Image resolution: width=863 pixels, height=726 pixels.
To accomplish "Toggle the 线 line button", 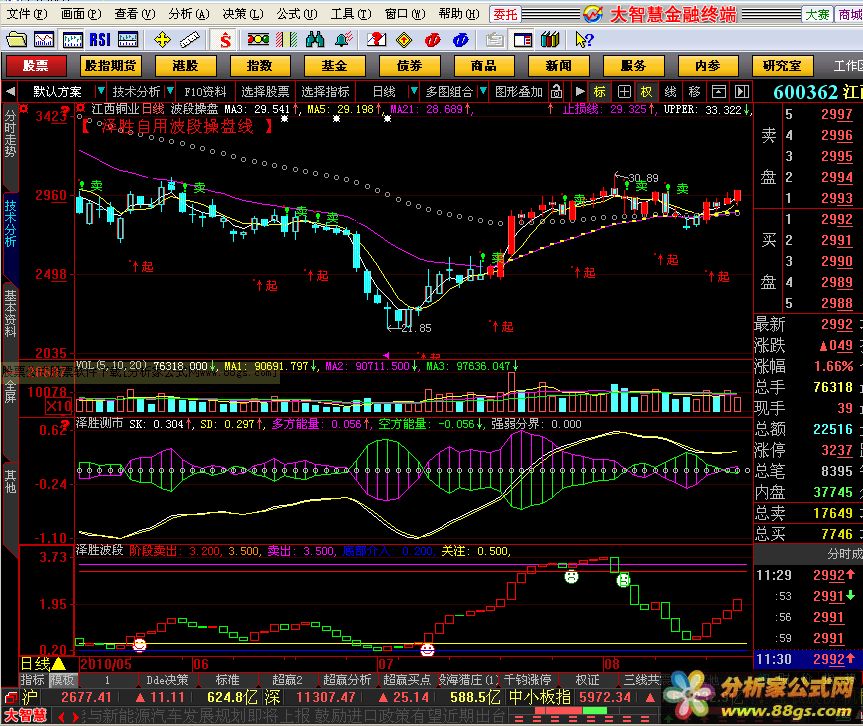I will pos(670,91).
